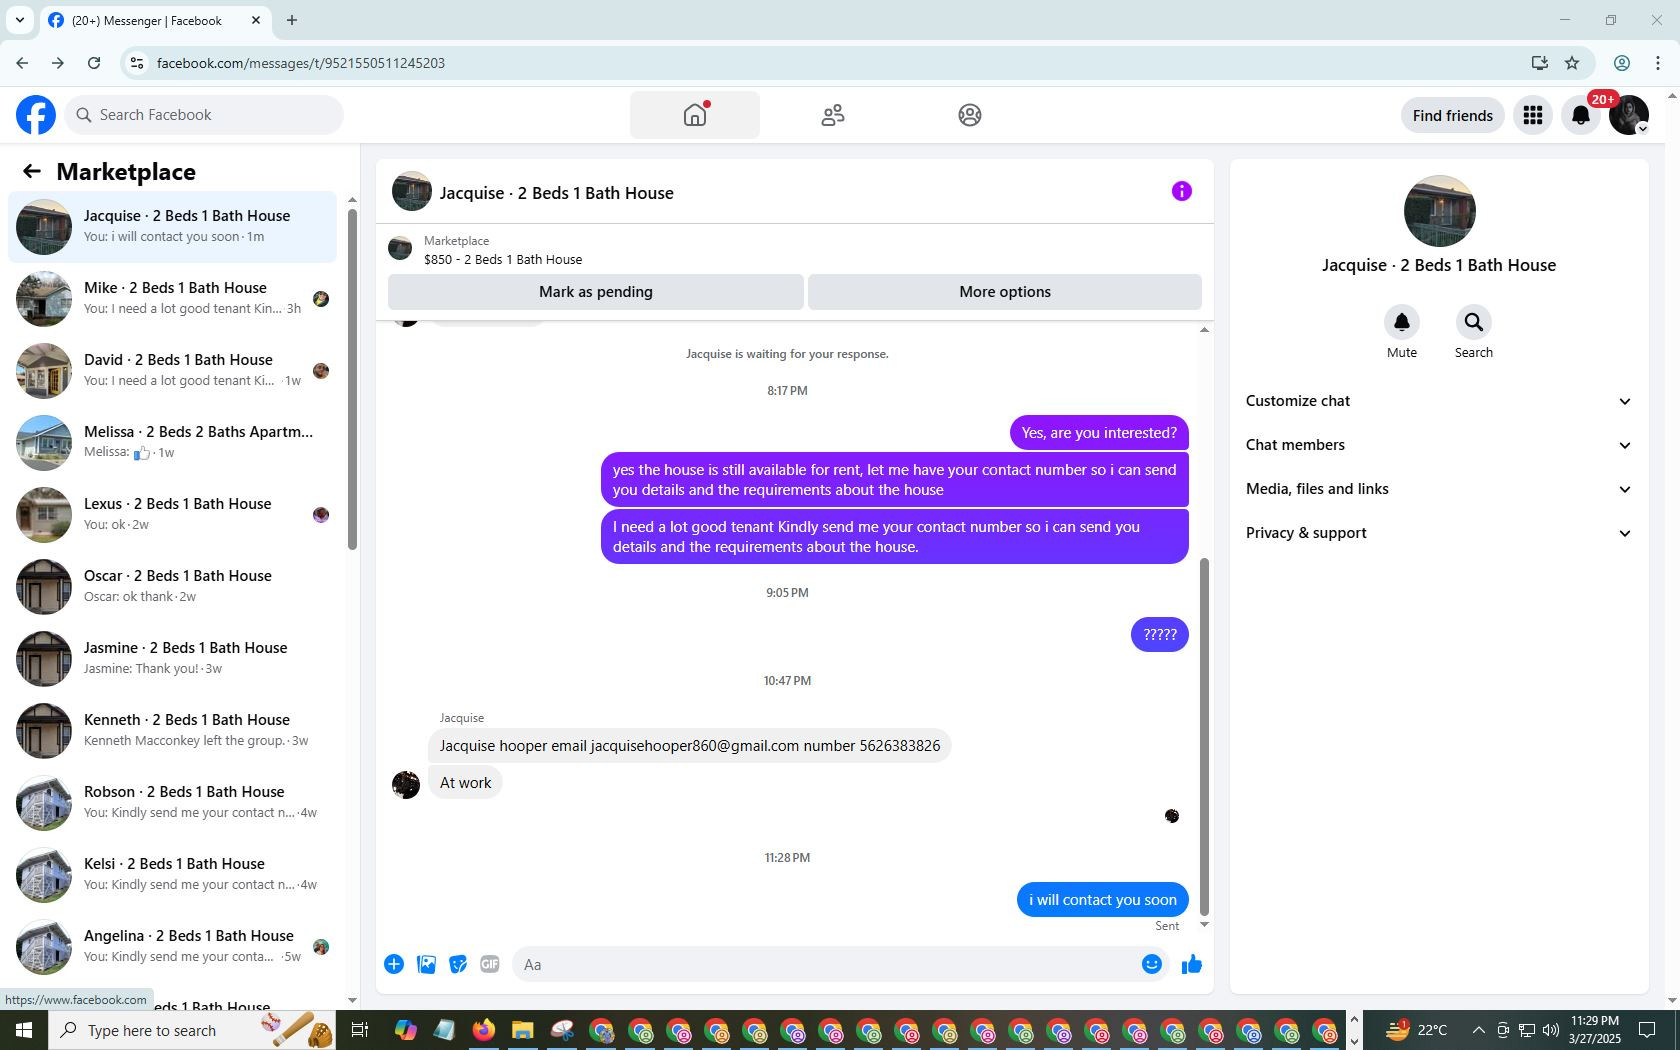Go back from Marketplace using the arrow
Image resolution: width=1680 pixels, height=1050 pixels.
(x=32, y=171)
